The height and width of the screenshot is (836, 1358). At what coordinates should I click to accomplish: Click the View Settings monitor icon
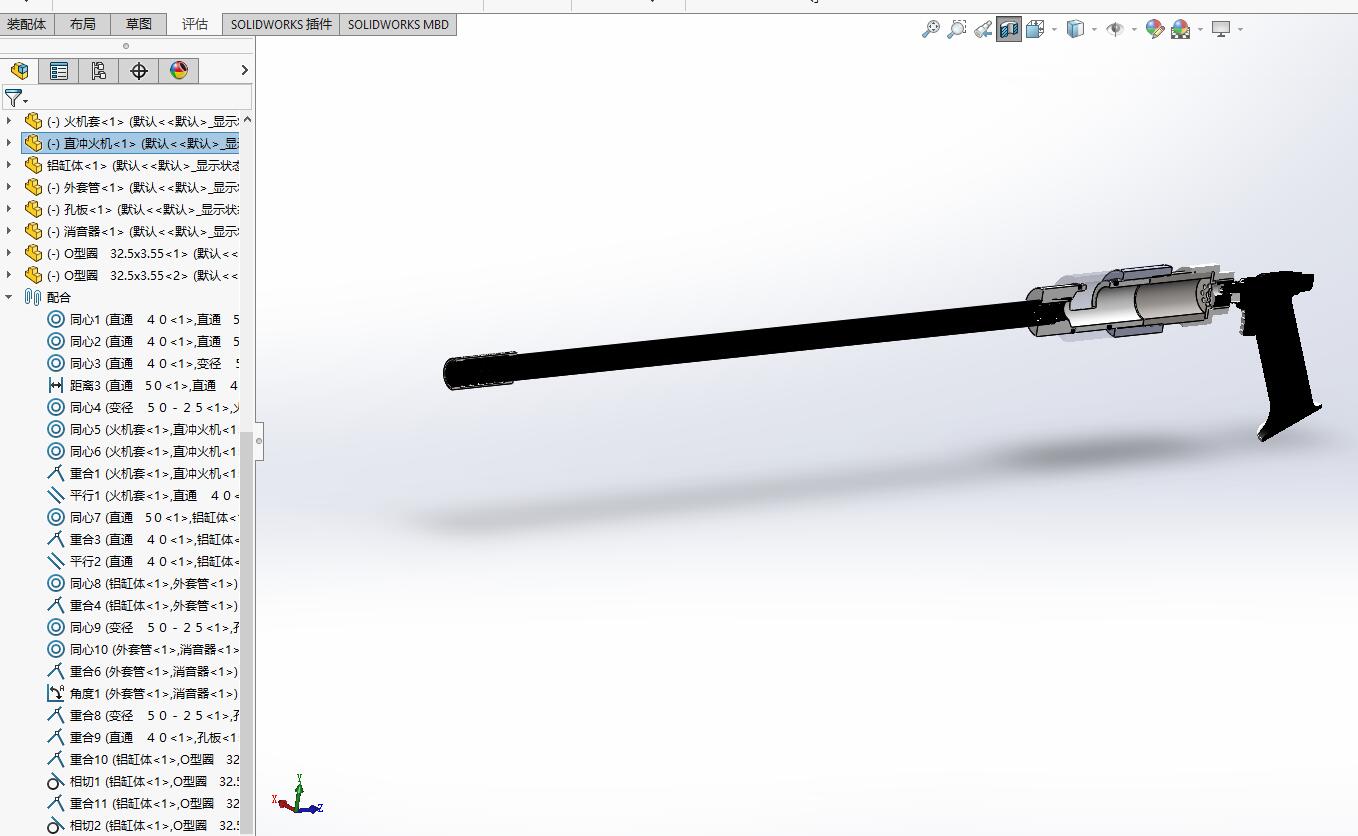click(1221, 30)
